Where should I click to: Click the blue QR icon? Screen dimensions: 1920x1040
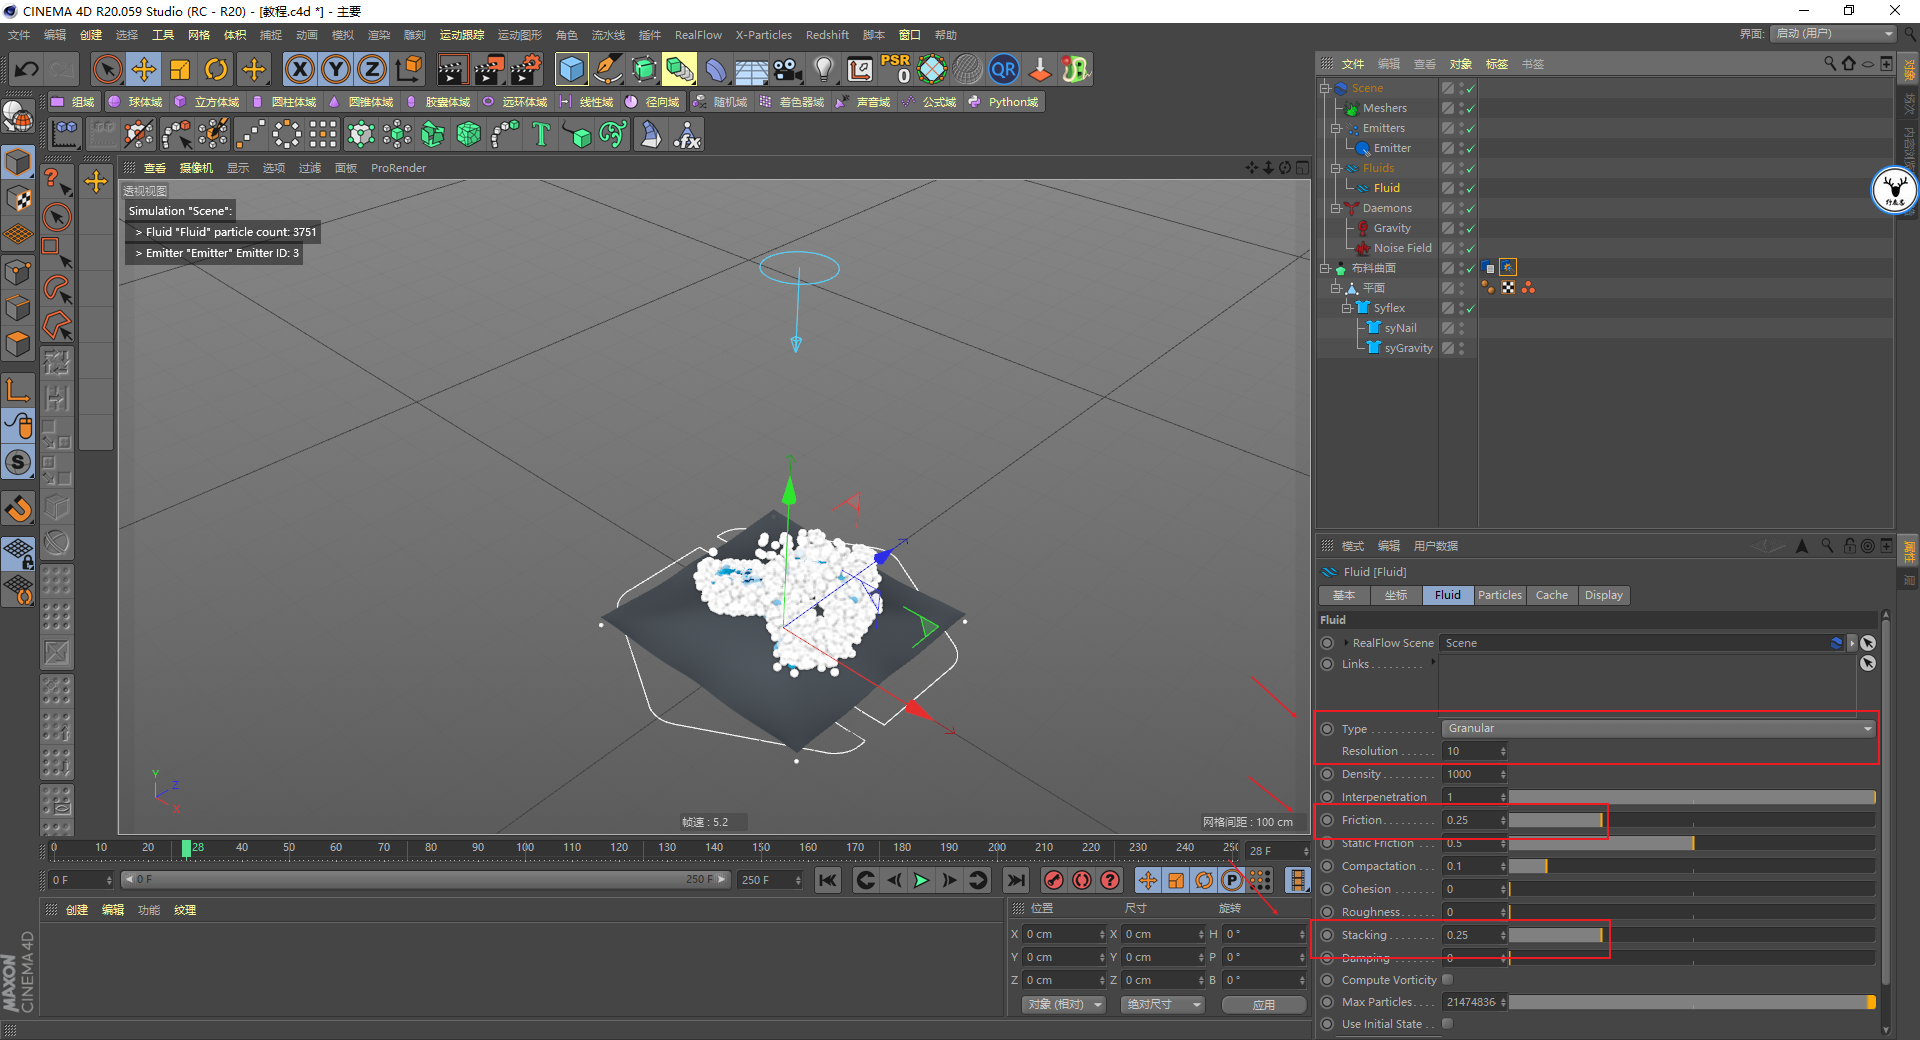tap(1004, 69)
